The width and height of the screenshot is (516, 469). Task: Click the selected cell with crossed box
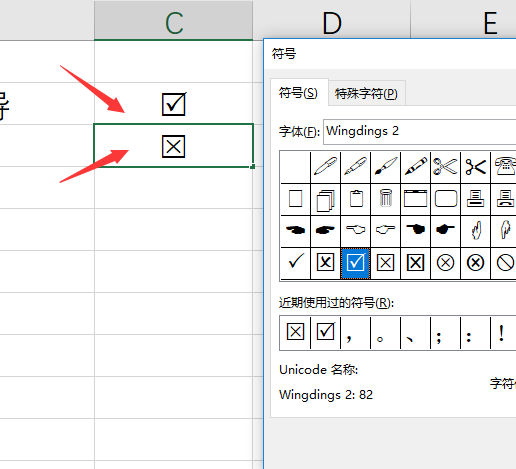pos(173,146)
